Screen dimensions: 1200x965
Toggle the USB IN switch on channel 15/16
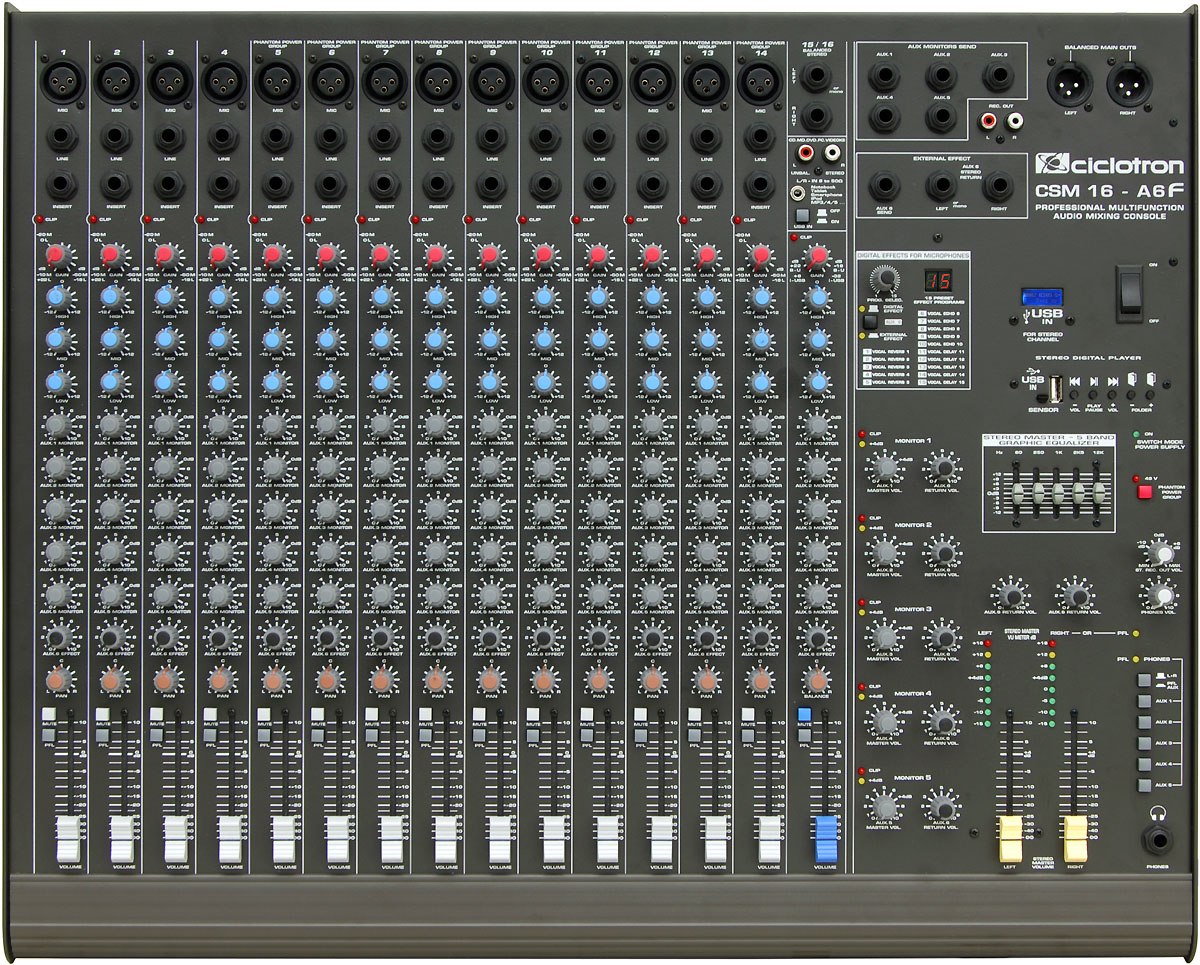tap(801, 215)
